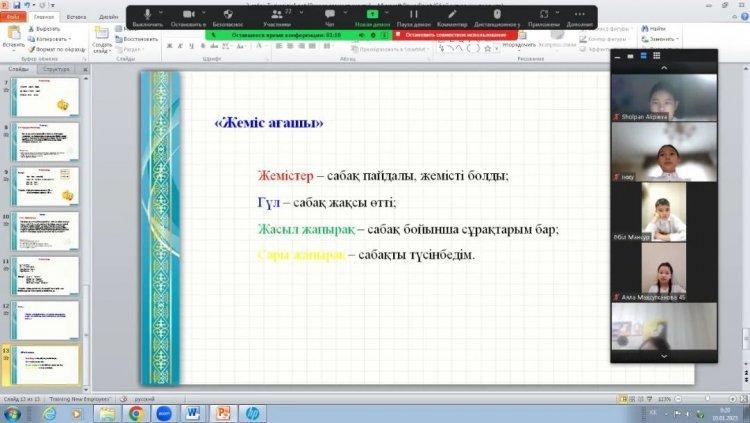Select Sholpan's video tile
Image resolution: width=750 pixels, height=423 pixels.
[664, 98]
